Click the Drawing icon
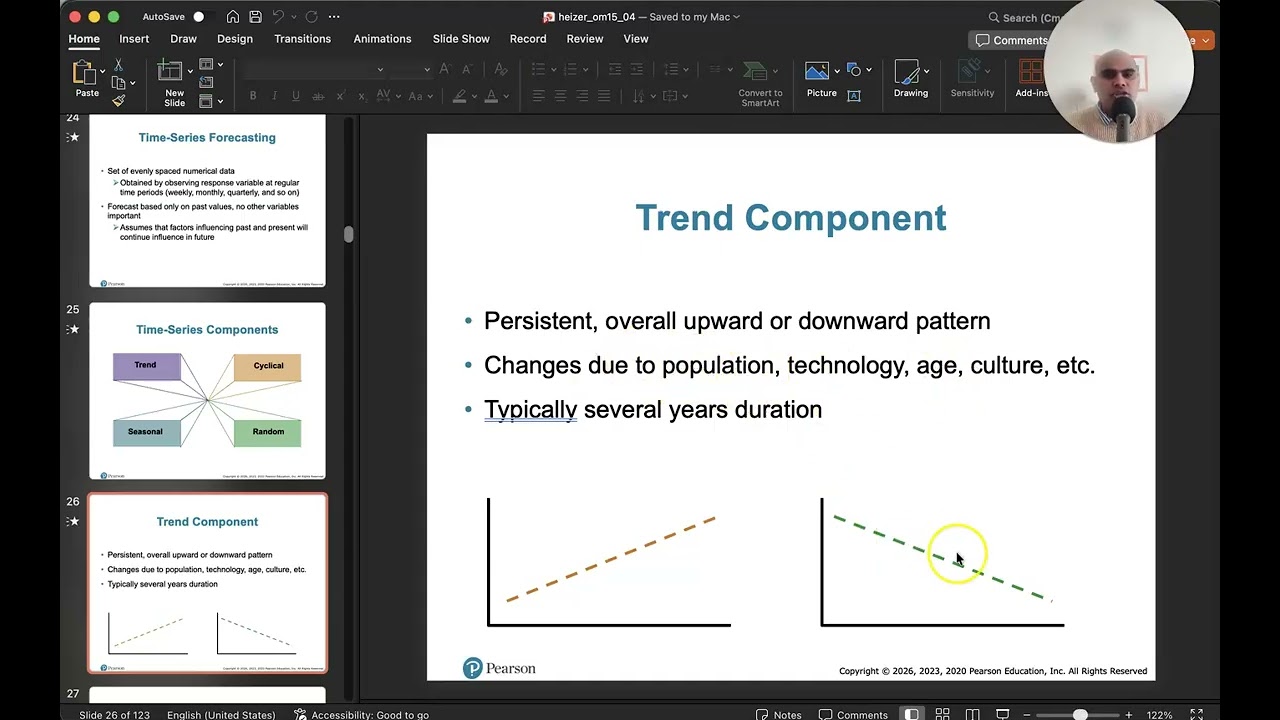The height and width of the screenshot is (720, 1280). coord(907,72)
